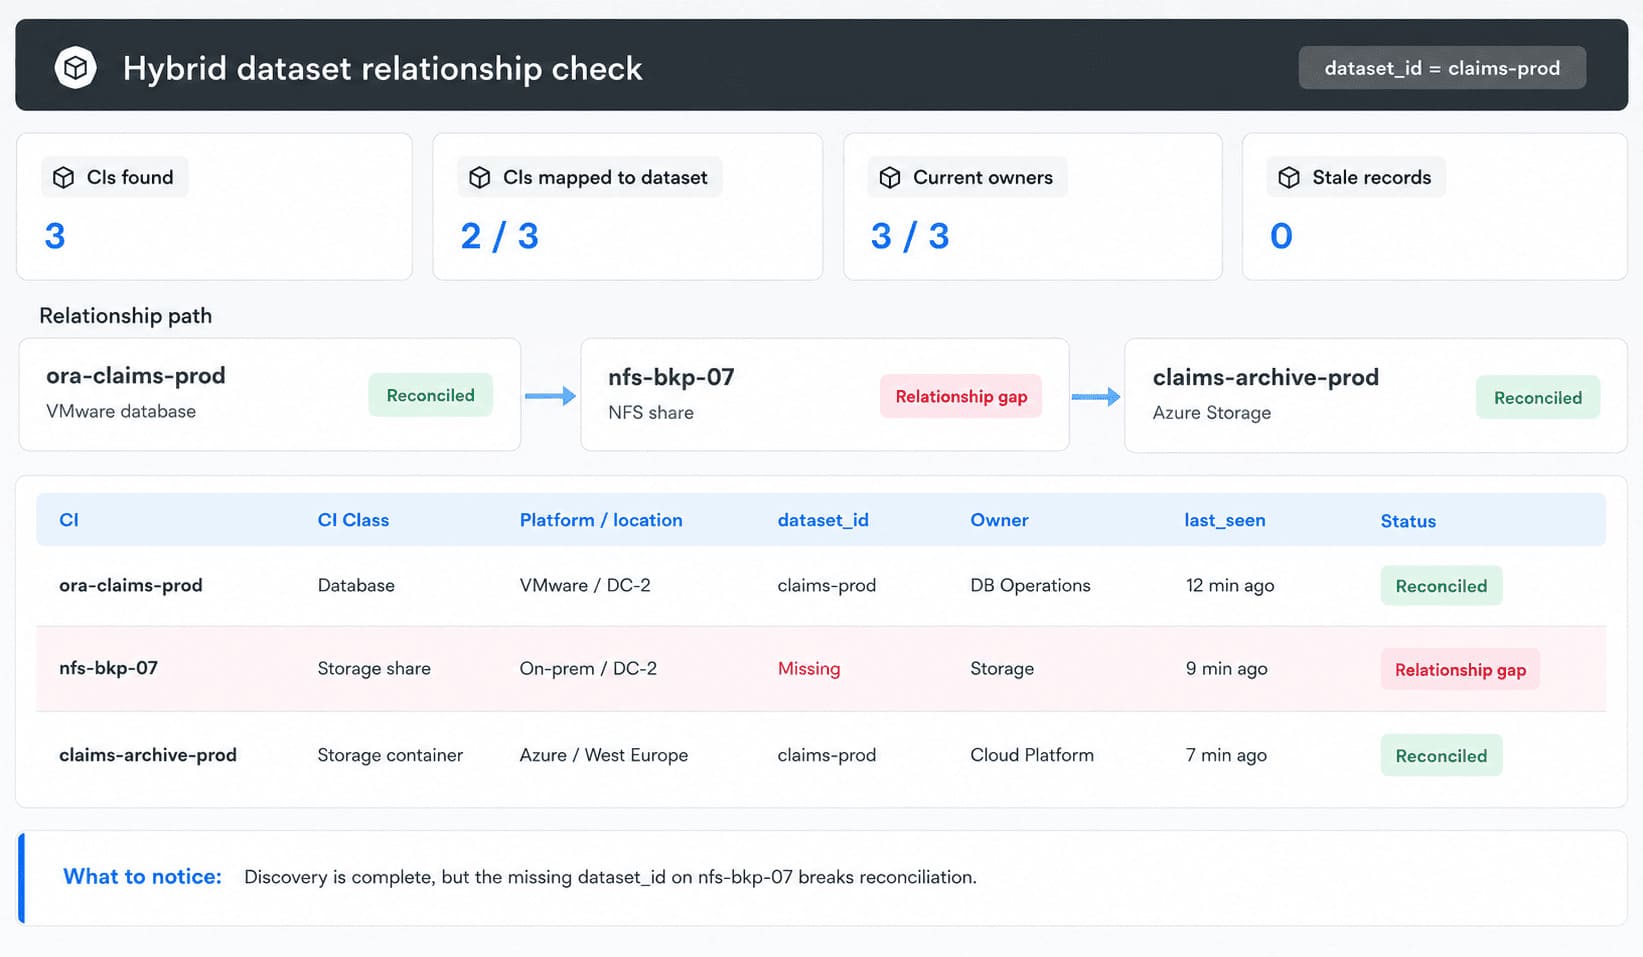Click the Hybrid dataset relationship check title
The image size is (1643, 957).
point(382,68)
